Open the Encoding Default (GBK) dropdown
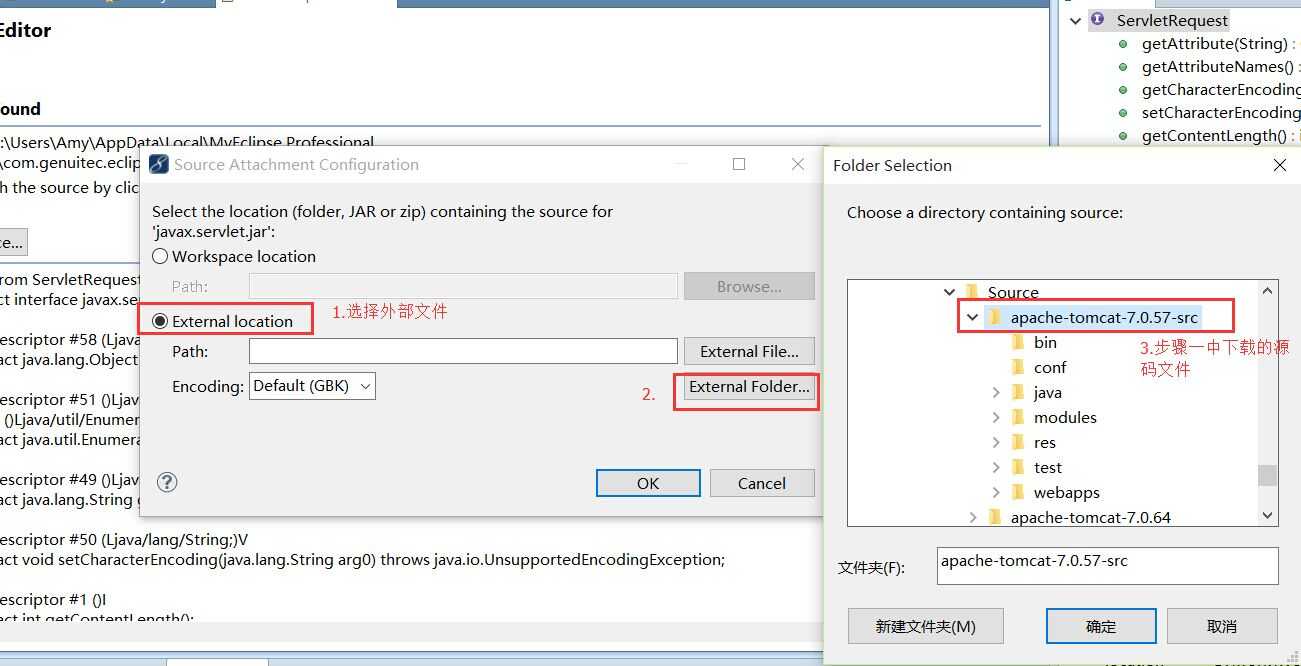The height and width of the screenshot is (666, 1301). point(312,386)
